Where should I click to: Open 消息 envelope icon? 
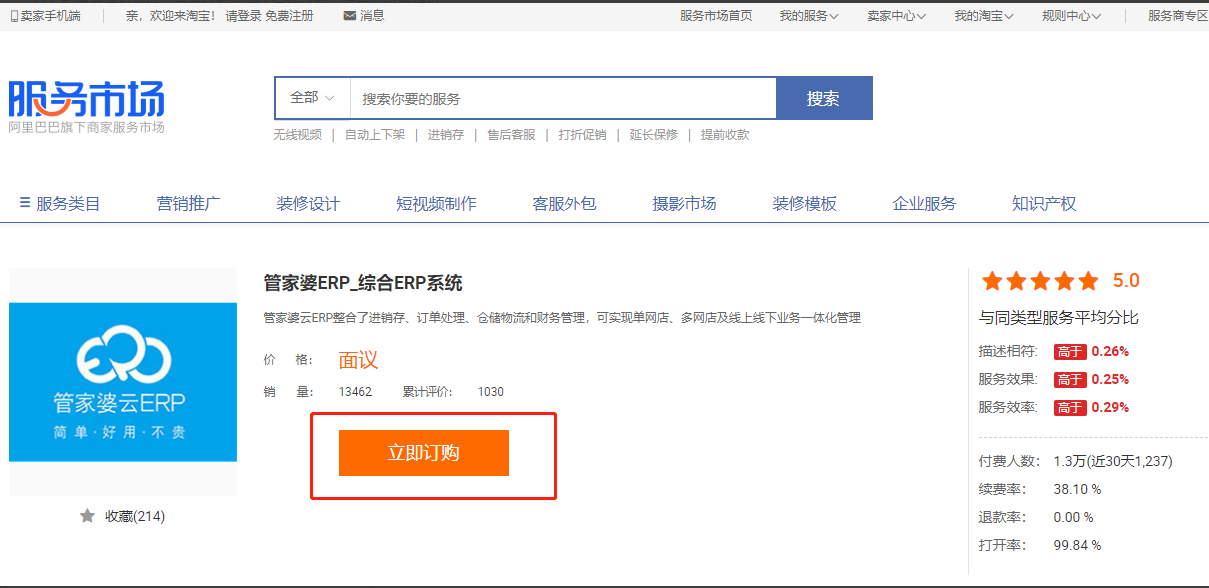pos(349,16)
